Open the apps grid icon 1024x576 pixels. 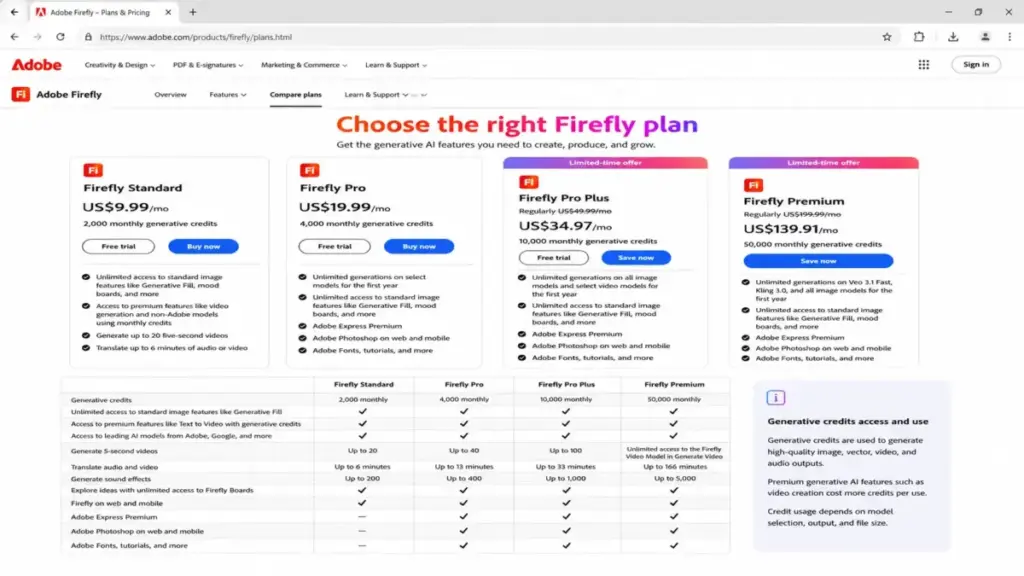pos(923,65)
